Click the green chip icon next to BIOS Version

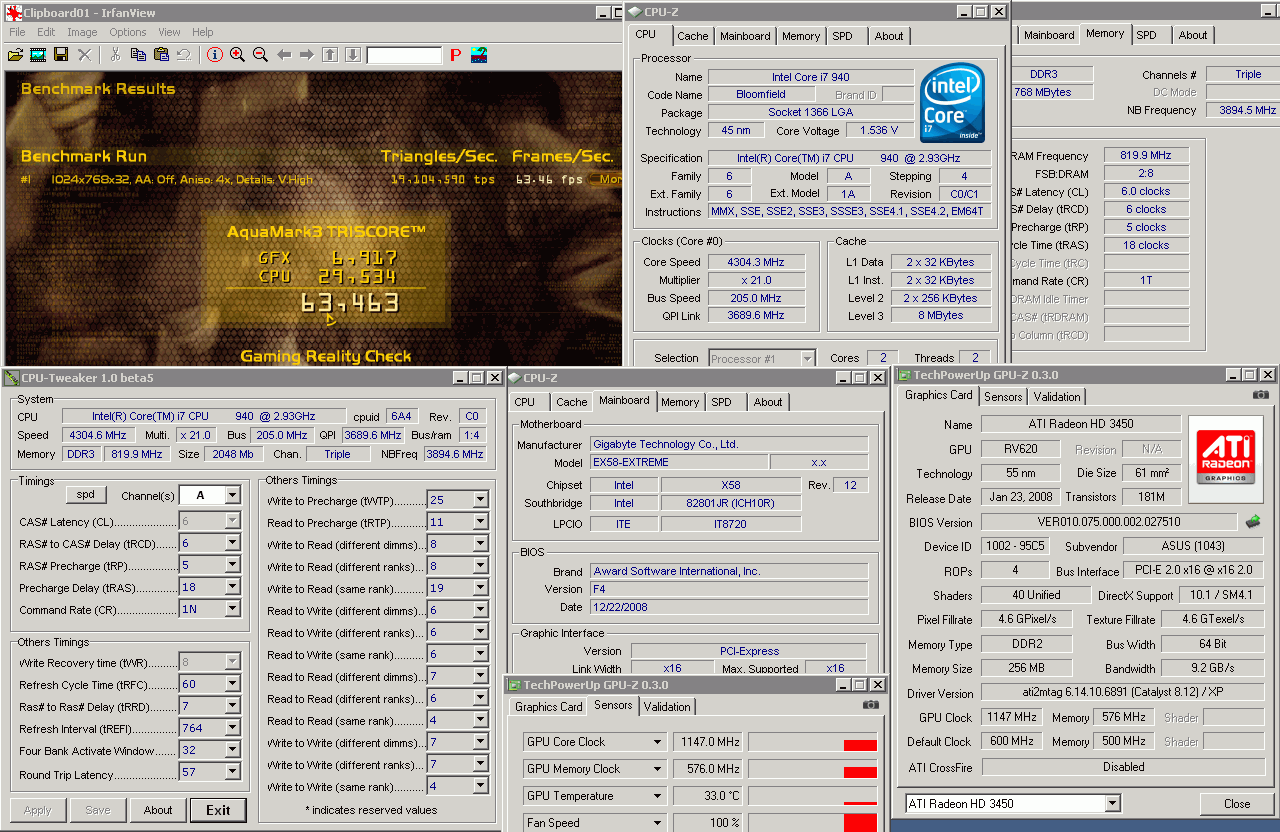tap(1252, 522)
